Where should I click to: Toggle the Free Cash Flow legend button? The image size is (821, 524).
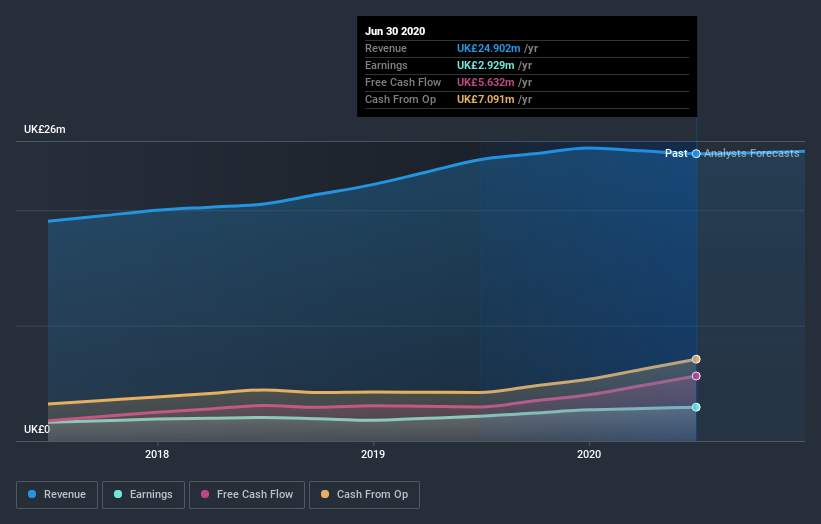pyautogui.click(x=247, y=495)
